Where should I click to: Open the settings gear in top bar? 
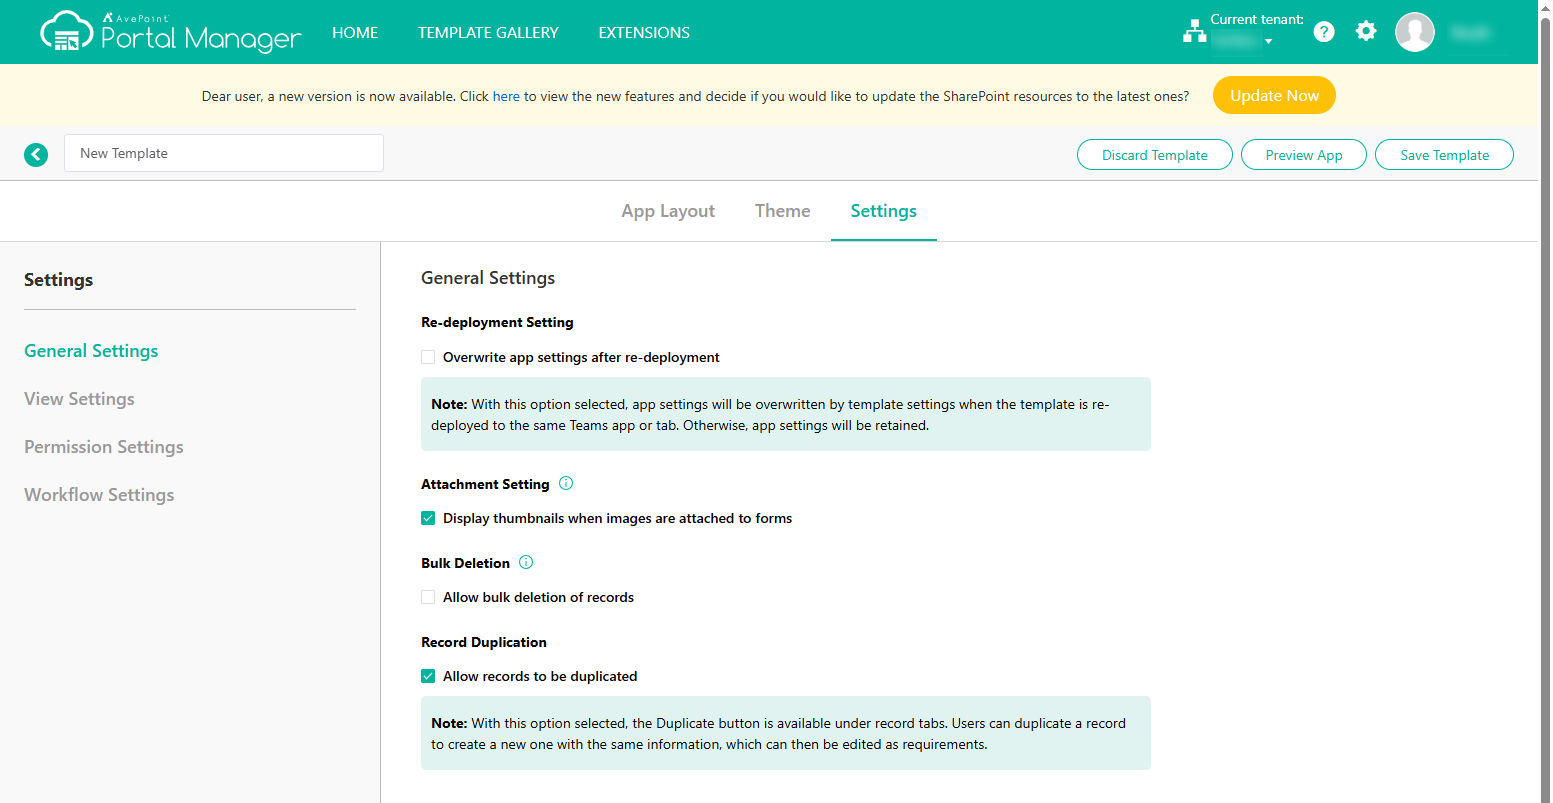pyautogui.click(x=1366, y=31)
